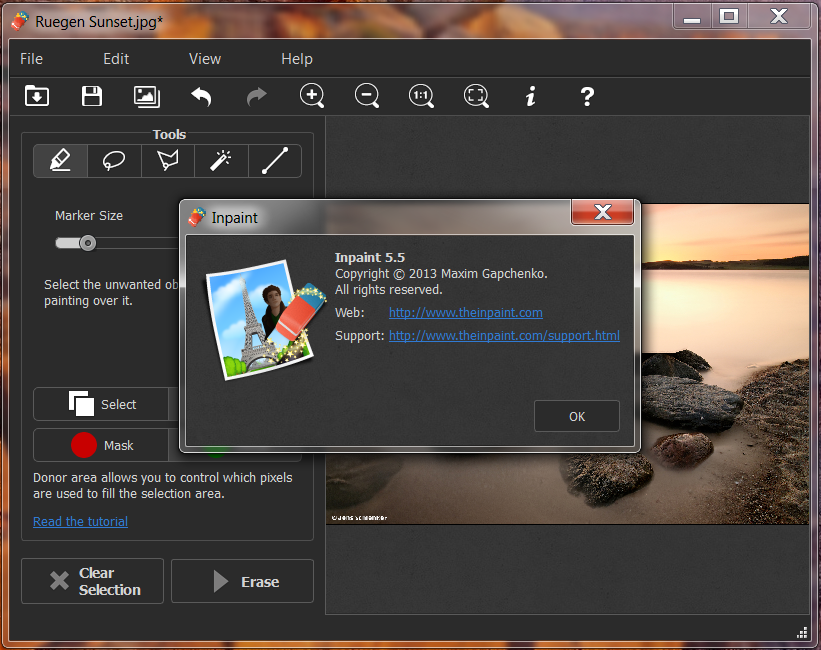The height and width of the screenshot is (650, 821).
Task: Click the "Inpaint 5.5" version text
Action: click(370, 258)
